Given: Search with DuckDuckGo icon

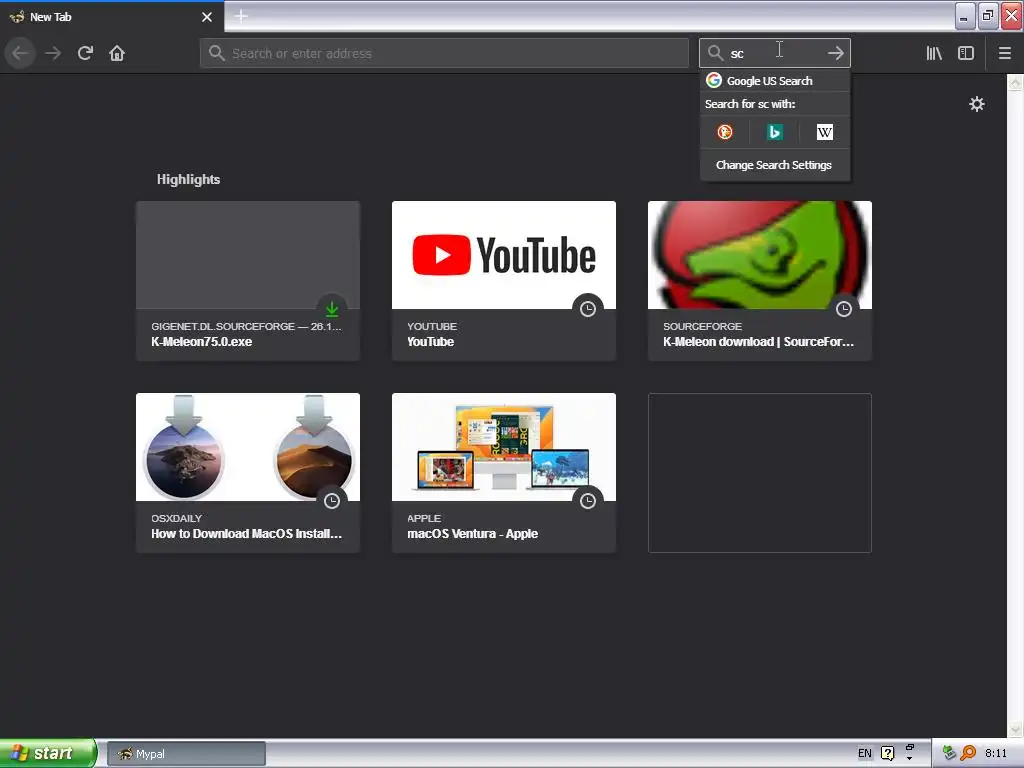Looking at the screenshot, I should [x=725, y=132].
